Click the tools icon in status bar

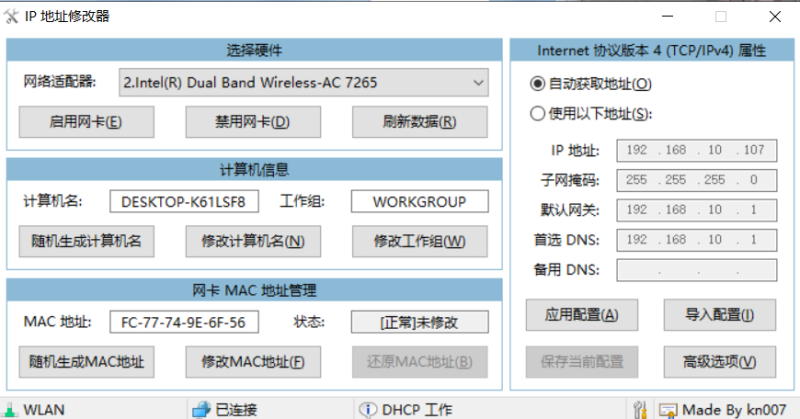click(642, 409)
